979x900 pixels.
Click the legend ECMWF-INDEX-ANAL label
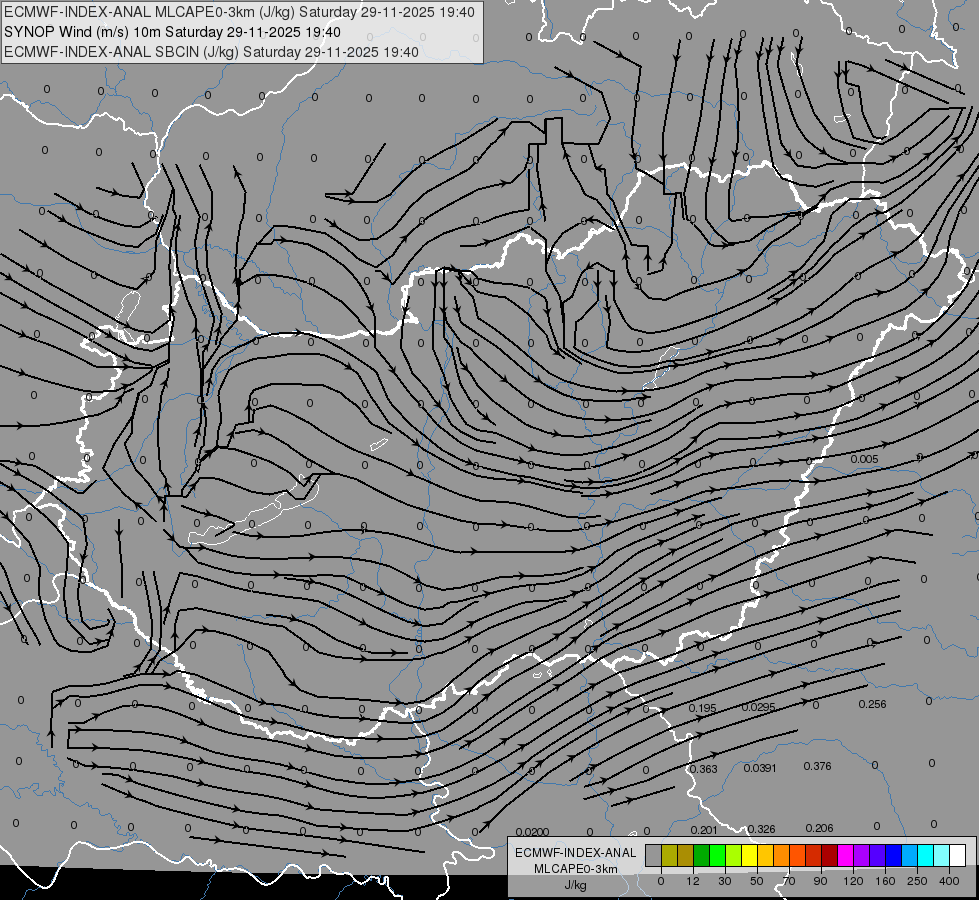click(576, 853)
